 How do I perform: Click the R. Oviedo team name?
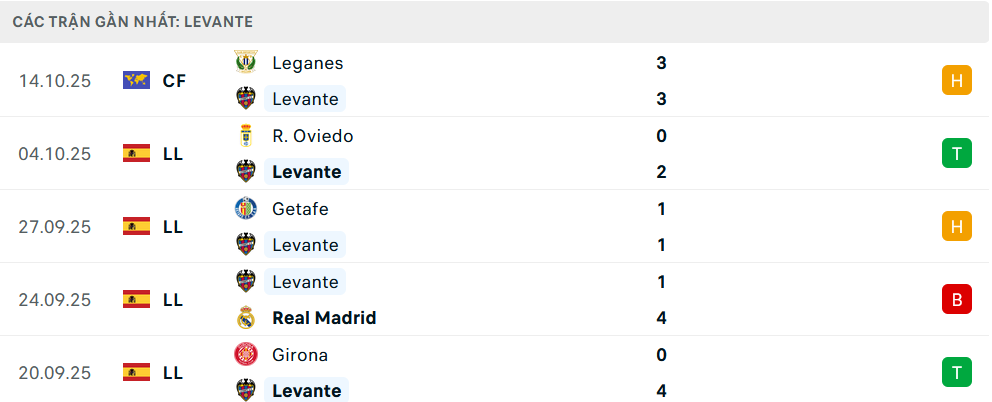click(x=312, y=135)
